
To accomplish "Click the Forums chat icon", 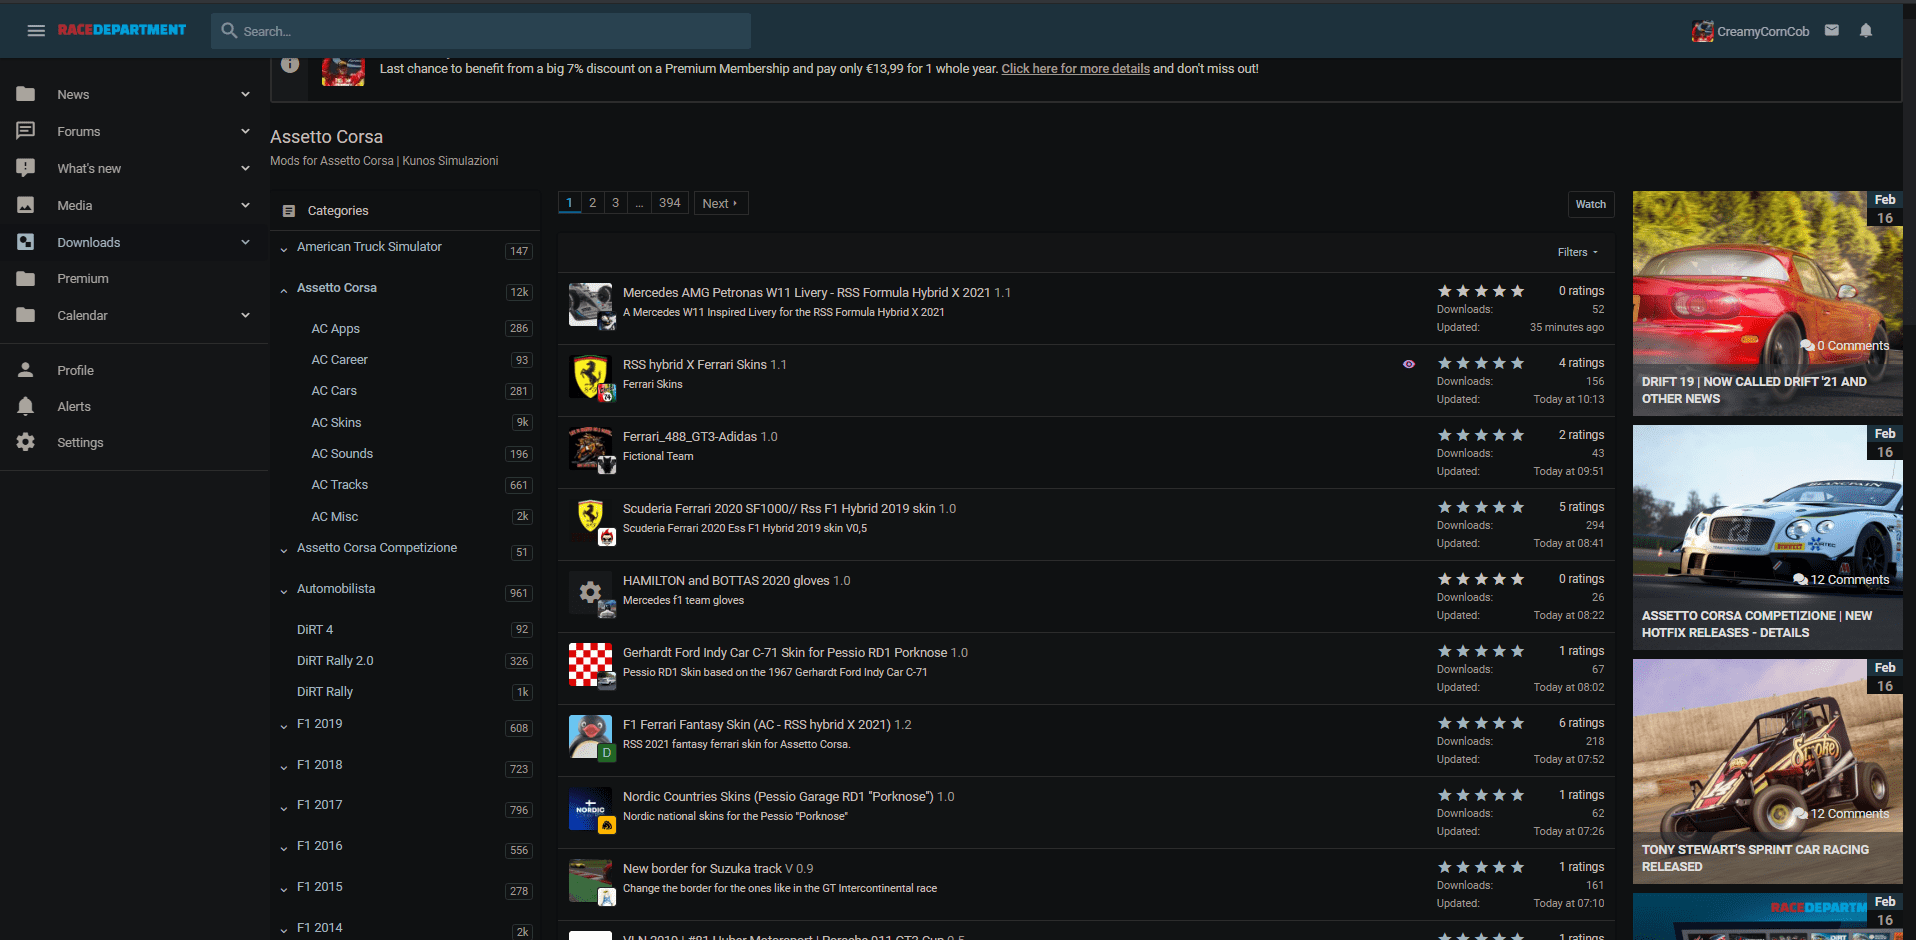I will point(26,131).
